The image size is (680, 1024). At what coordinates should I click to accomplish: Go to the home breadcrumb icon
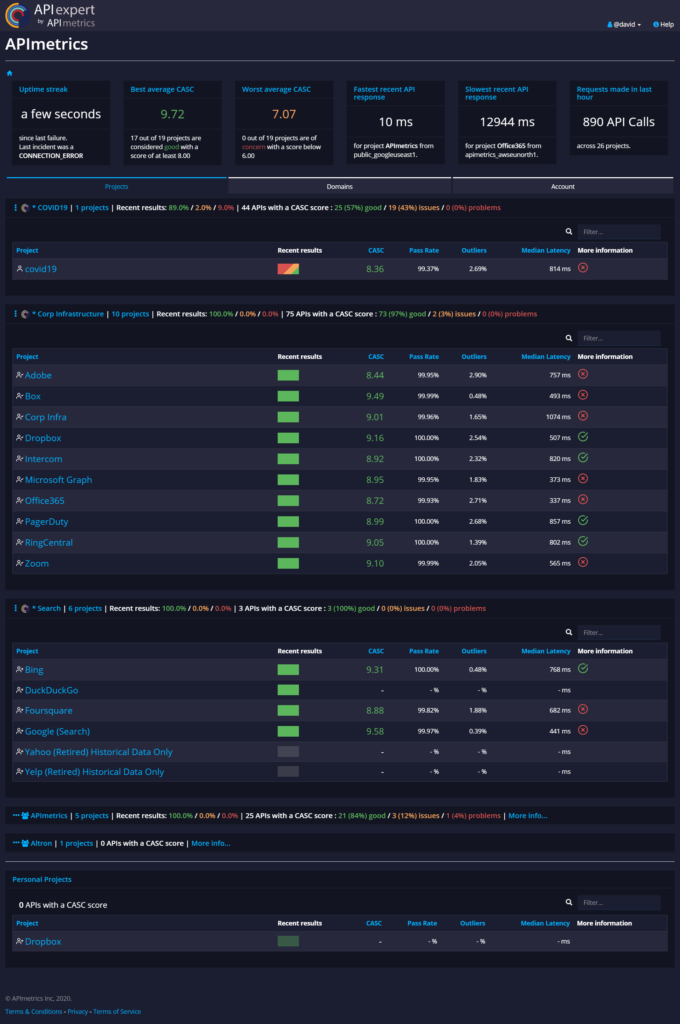coord(9,73)
